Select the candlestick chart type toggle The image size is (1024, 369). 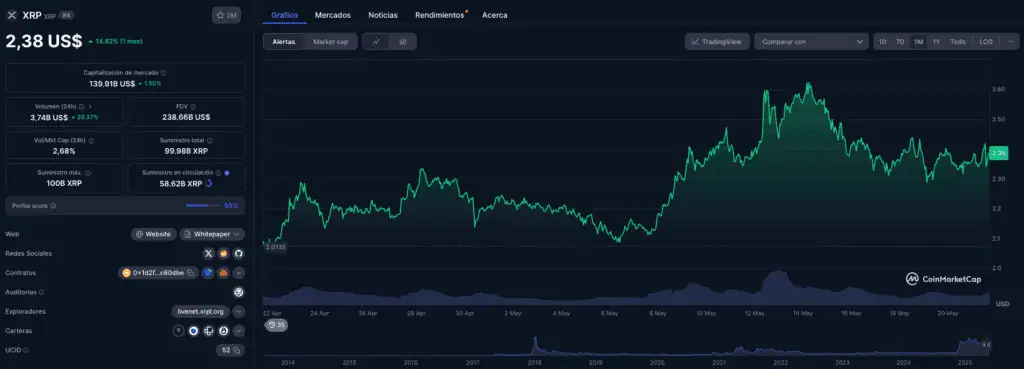click(402, 42)
